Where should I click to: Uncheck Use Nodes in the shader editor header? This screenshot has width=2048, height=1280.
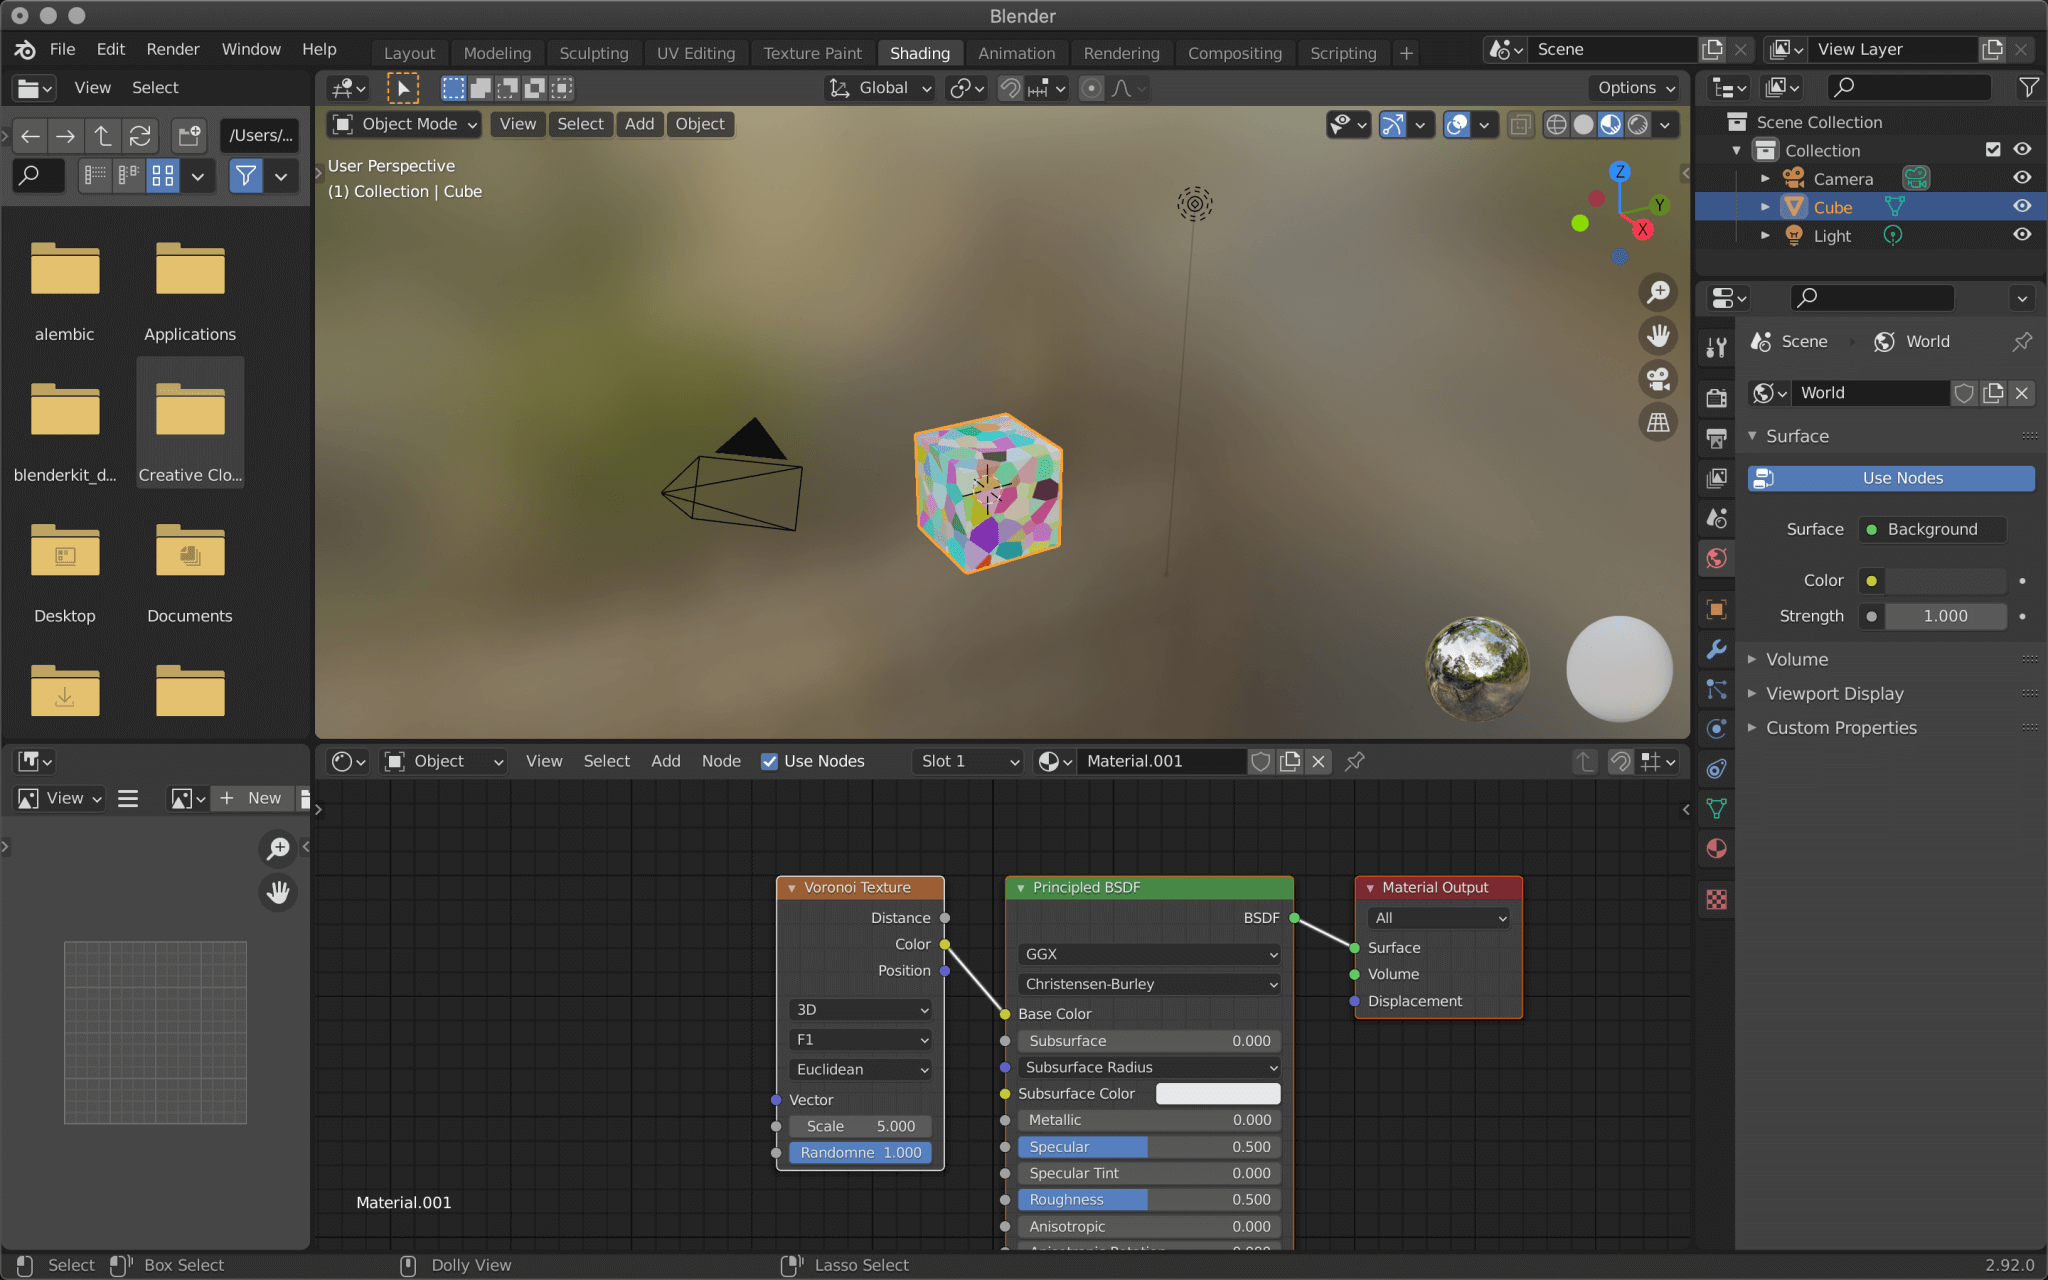click(770, 761)
